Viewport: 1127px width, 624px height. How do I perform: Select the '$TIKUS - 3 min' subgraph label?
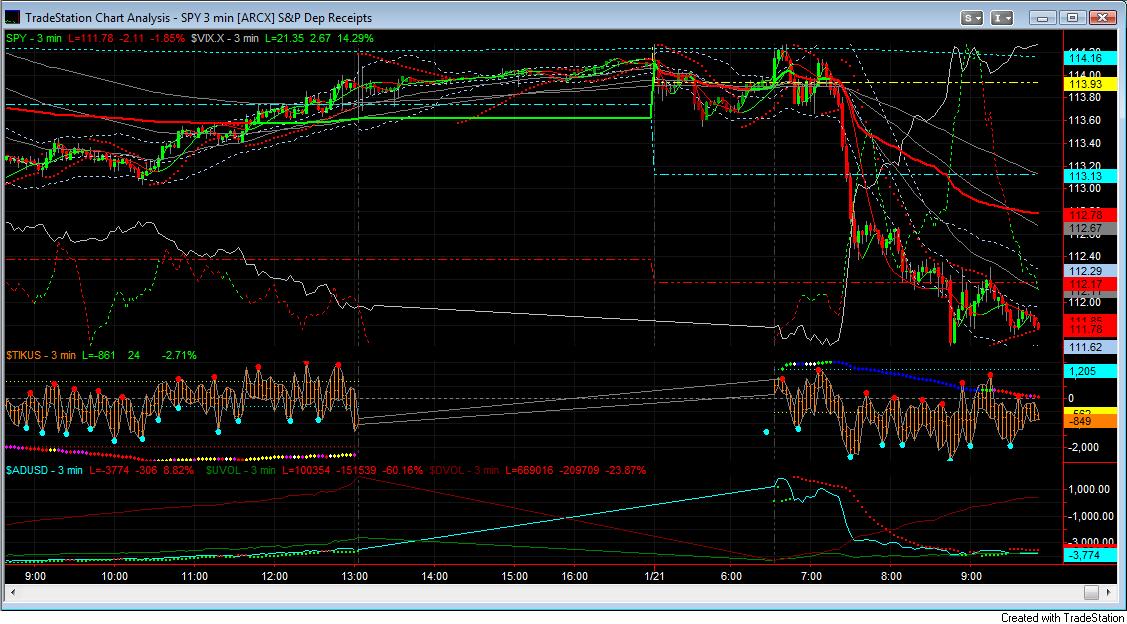[x=42, y=355]
